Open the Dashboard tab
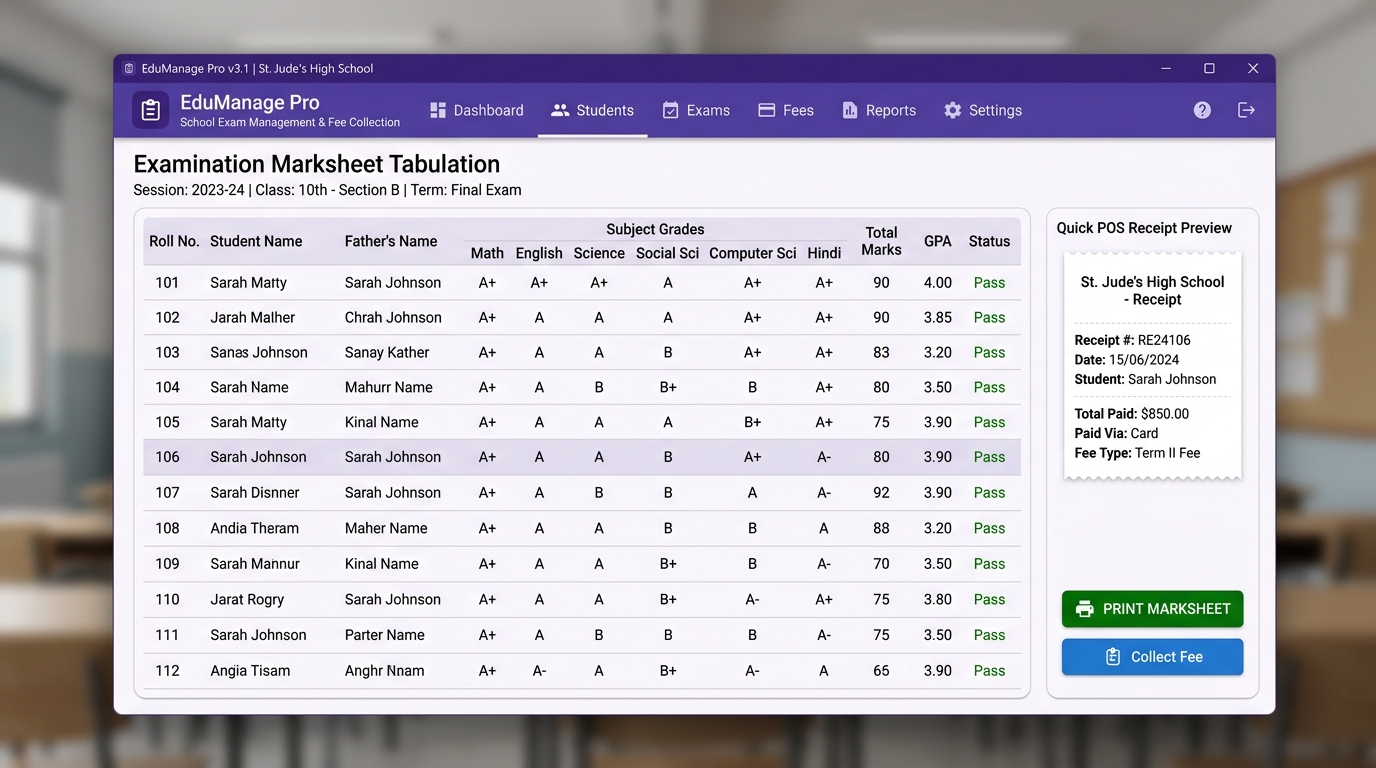The height and width of the screenshot is (768, 1376). click(x=477, y=110)
